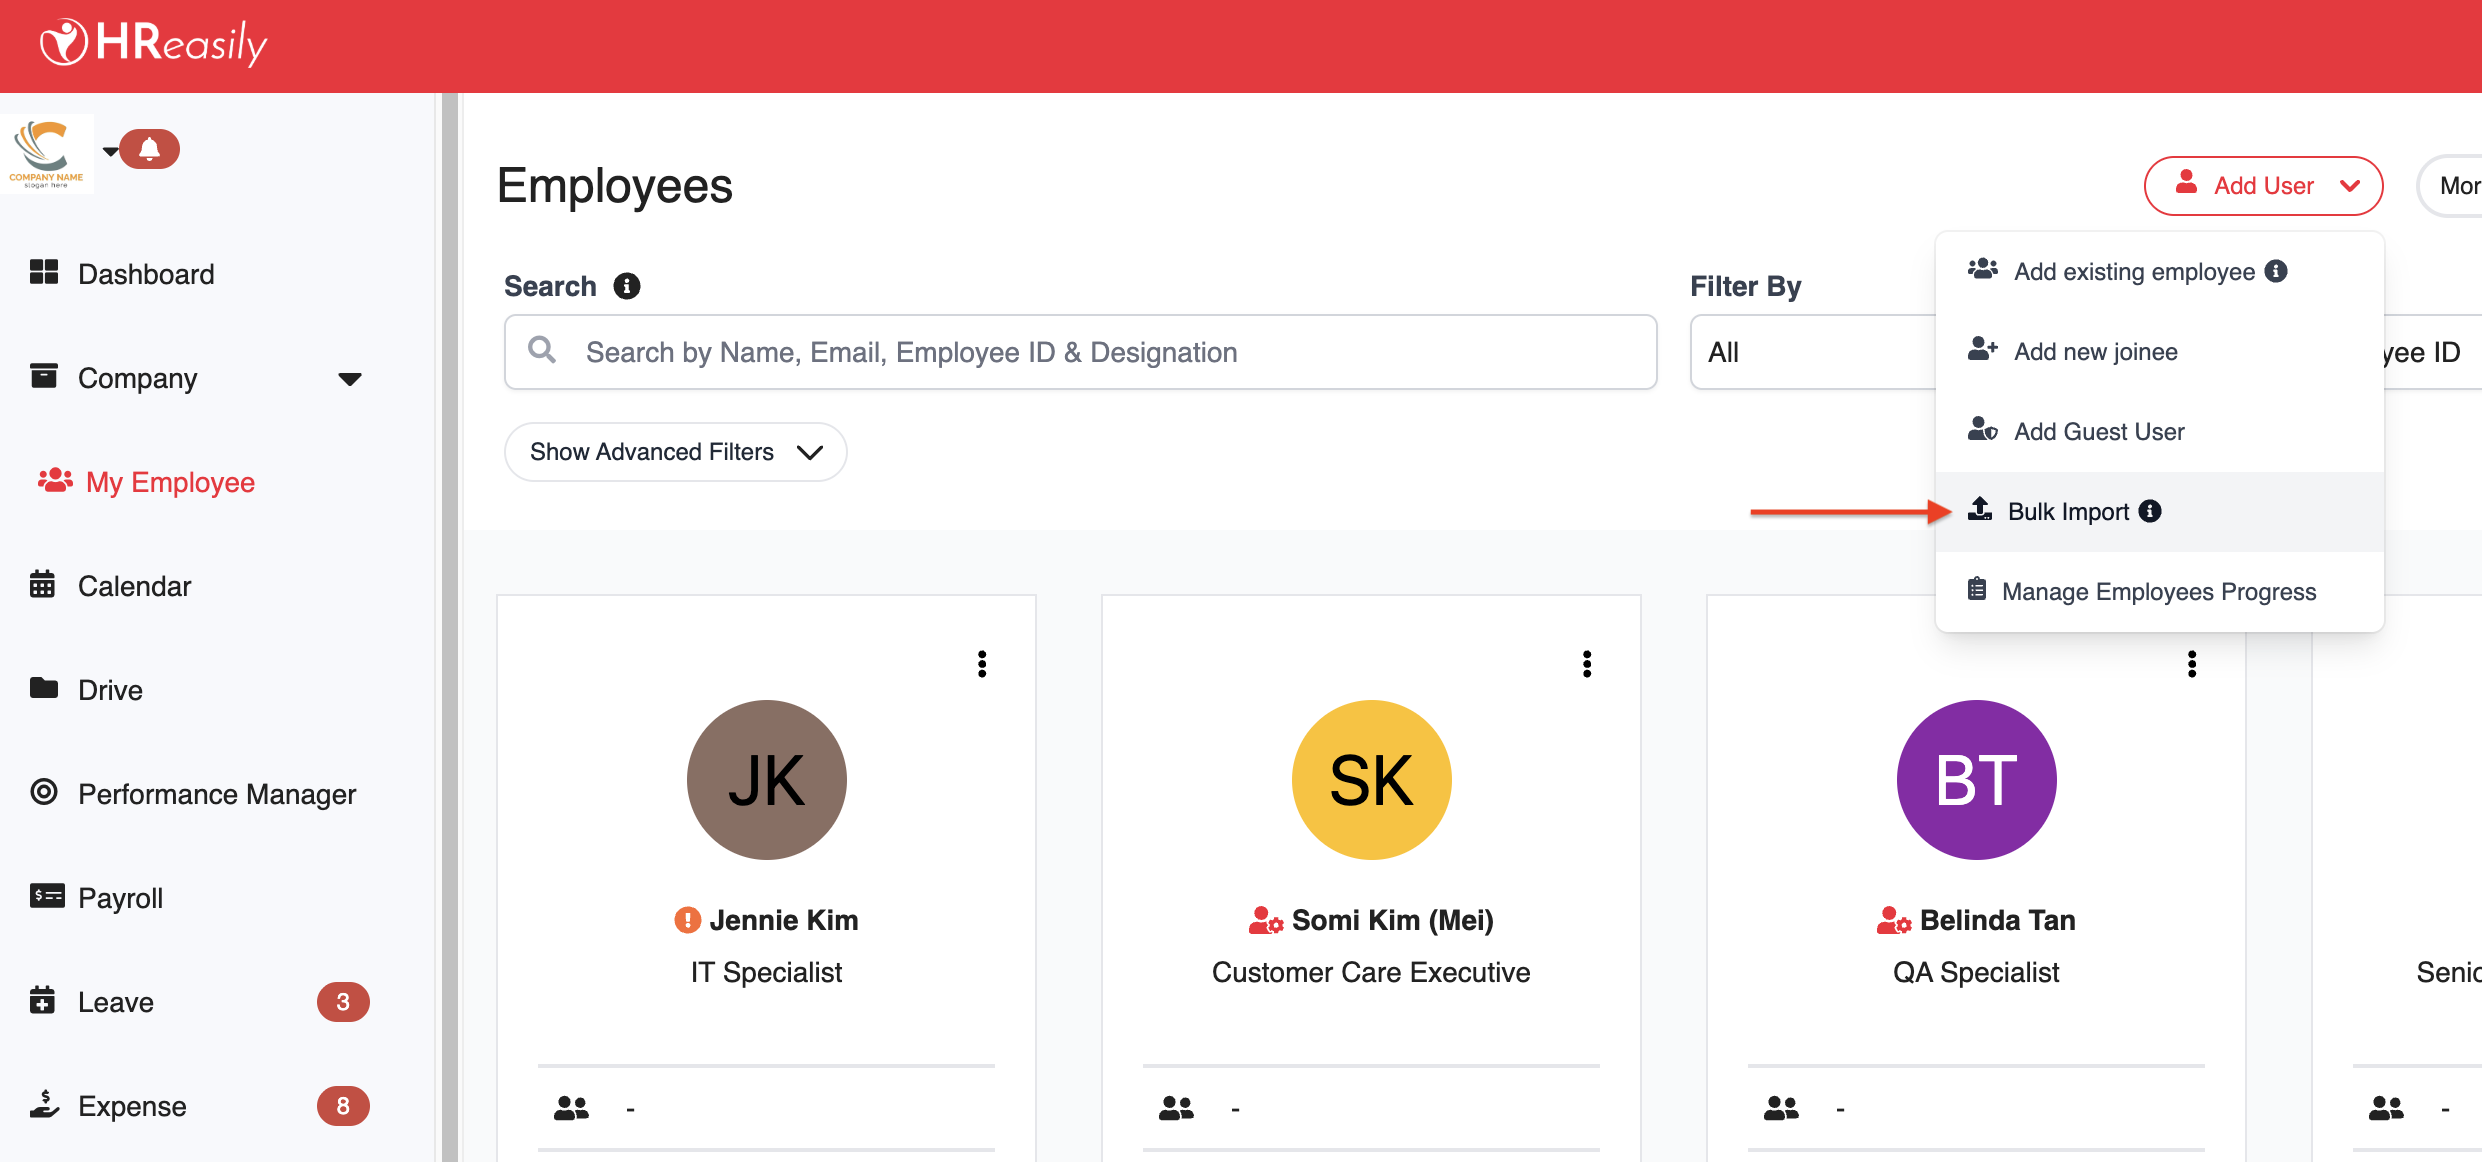Choose Add new joinee option
The image size is (2482, 1162).
tap(2095, 352)
